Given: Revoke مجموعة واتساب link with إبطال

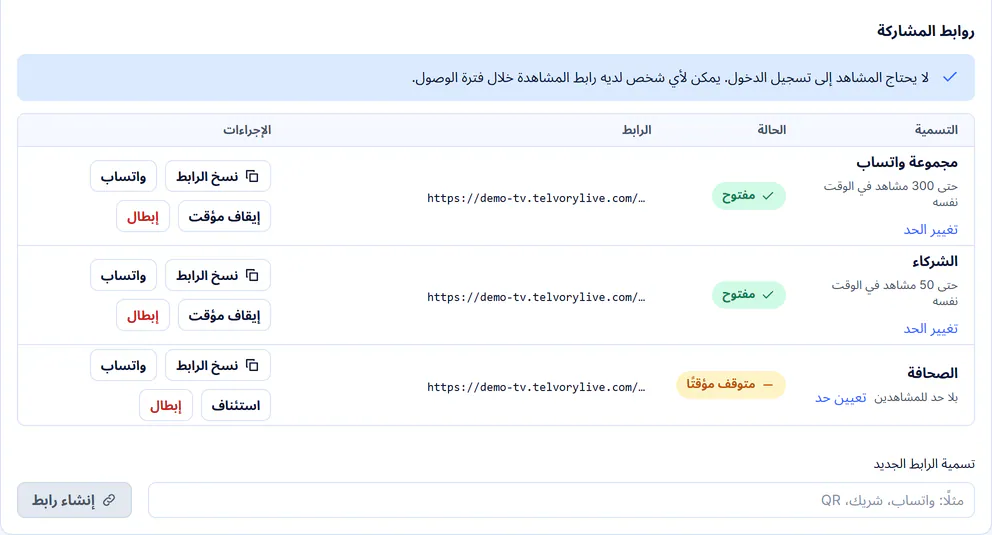Looking at the screenshot, I should coord(143,216).
